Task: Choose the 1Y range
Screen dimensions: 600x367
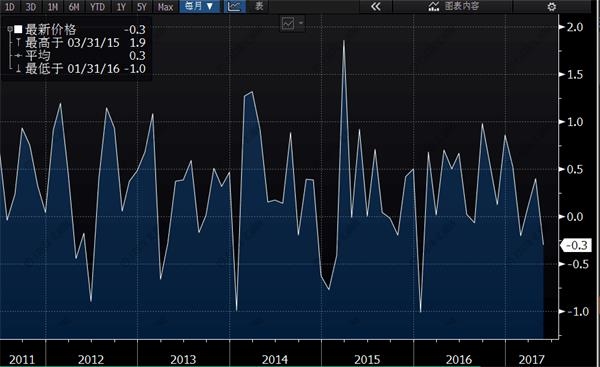Action: [121, 7]
